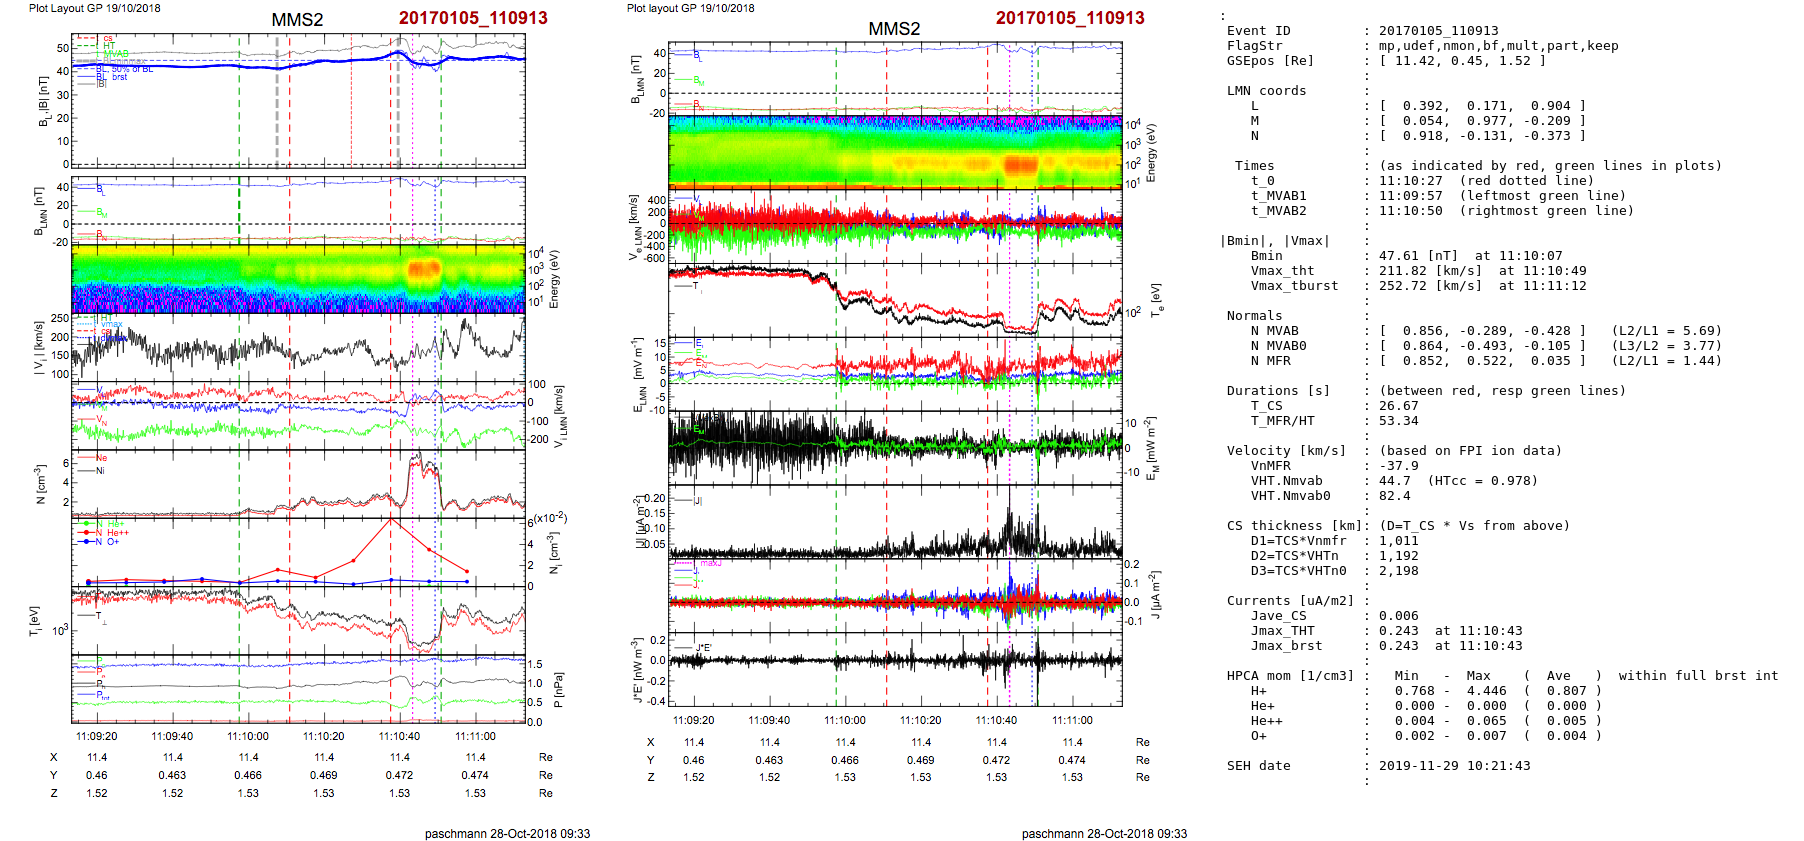The width and height of the screenshot is (1804, 841).
Task: Click the T_CS duration value 26.67
Action: [x=1398, y=406]
